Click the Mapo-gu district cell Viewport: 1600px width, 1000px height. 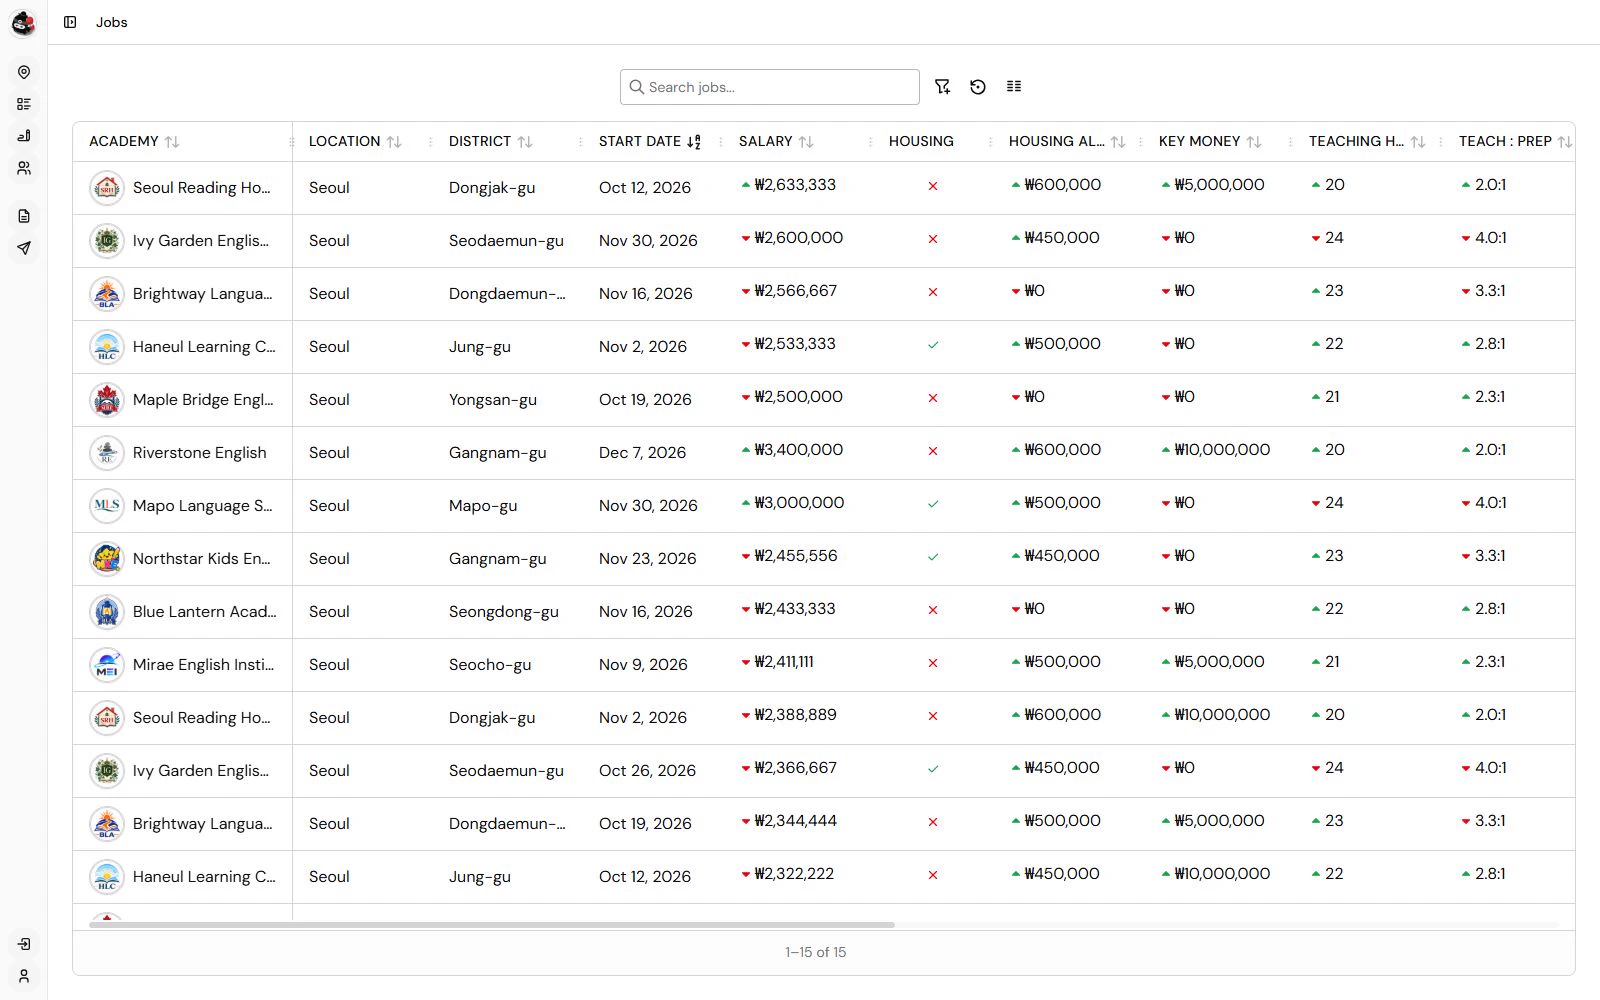click(483, 506)
